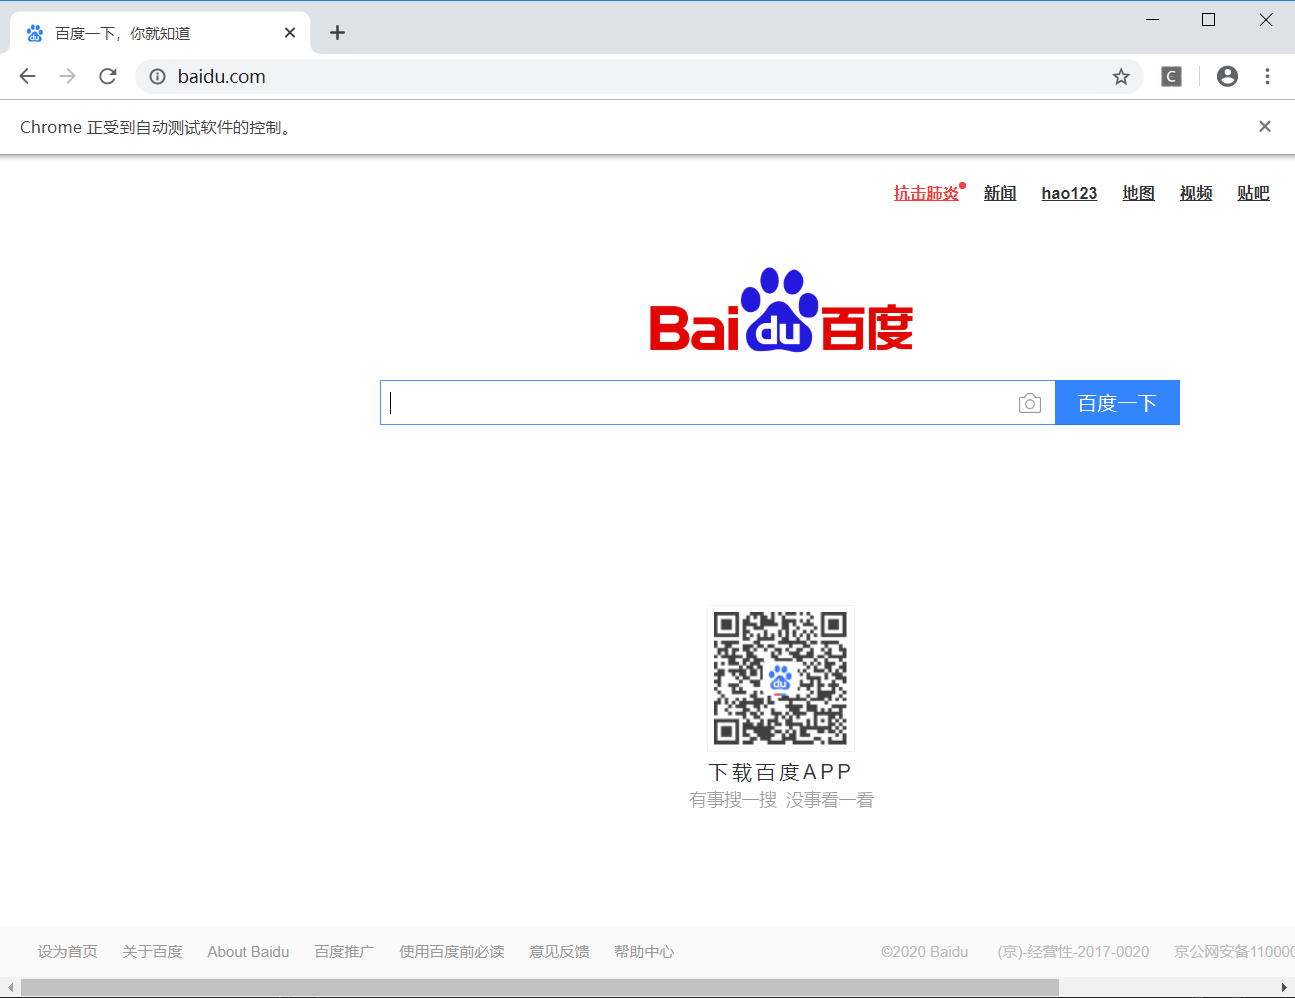
Task: Click 意见反馈 footer link
Action: click(559, 952)
